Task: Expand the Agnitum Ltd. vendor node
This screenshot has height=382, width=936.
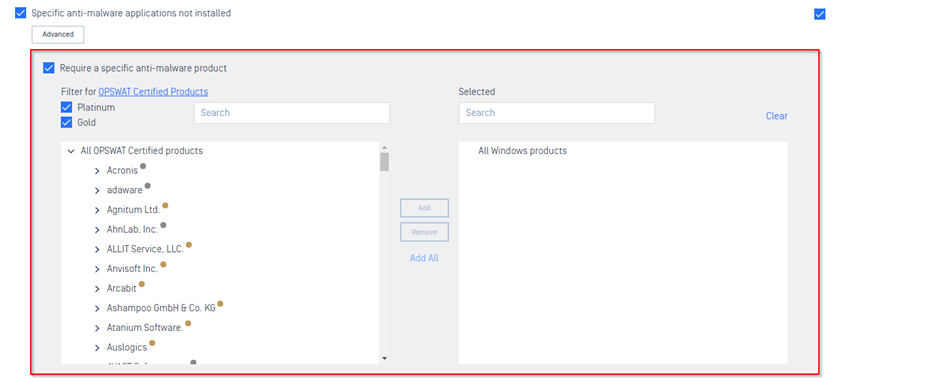Action: [97, 211]
